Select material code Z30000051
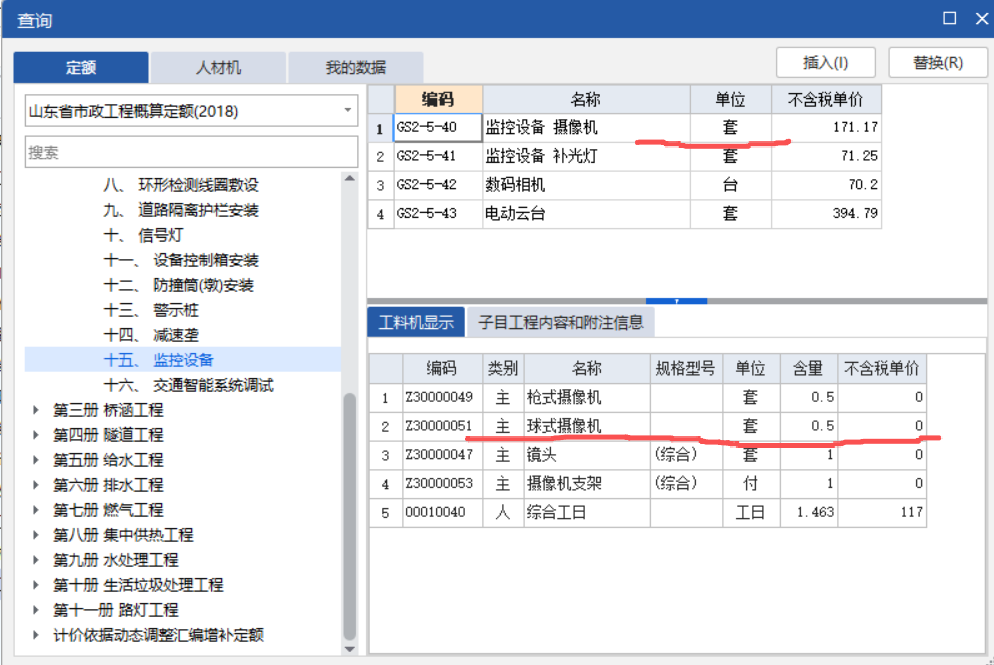The width and height of the screenshot is (994, 665). 442,426
